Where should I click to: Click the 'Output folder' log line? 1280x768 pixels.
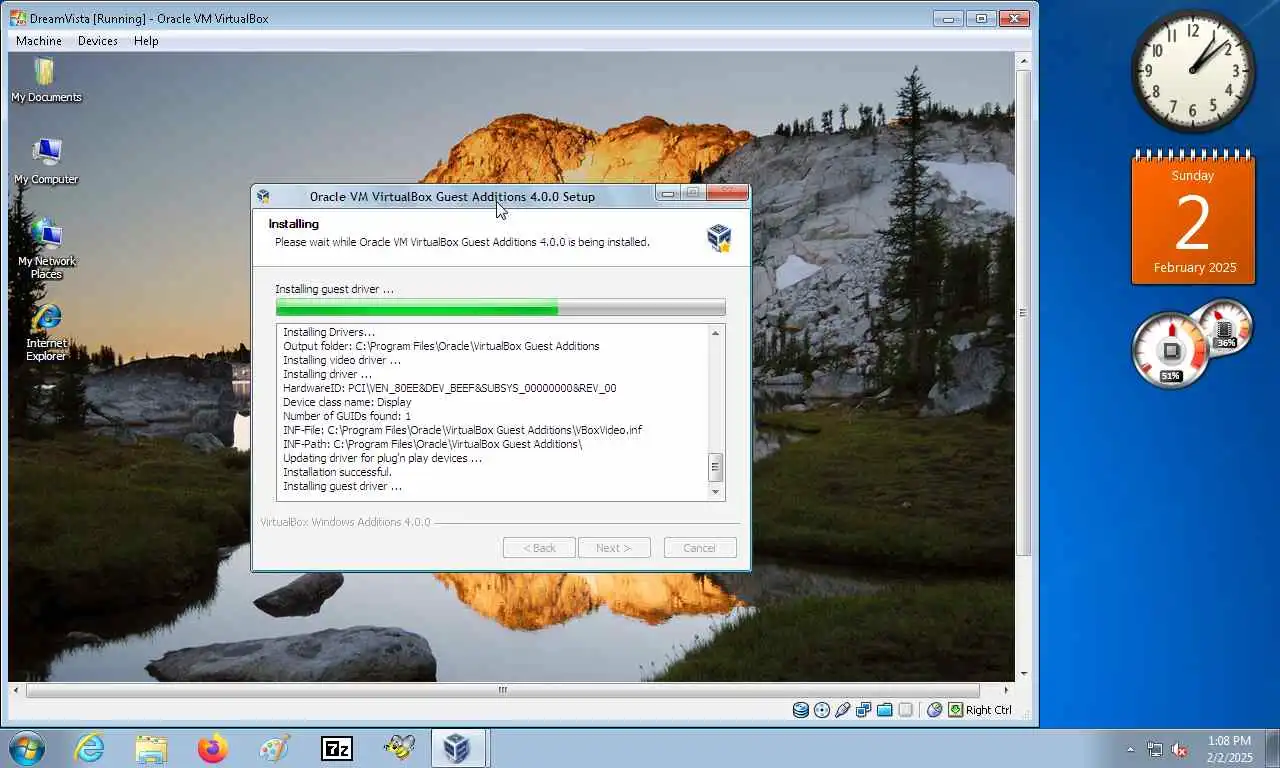441,346
